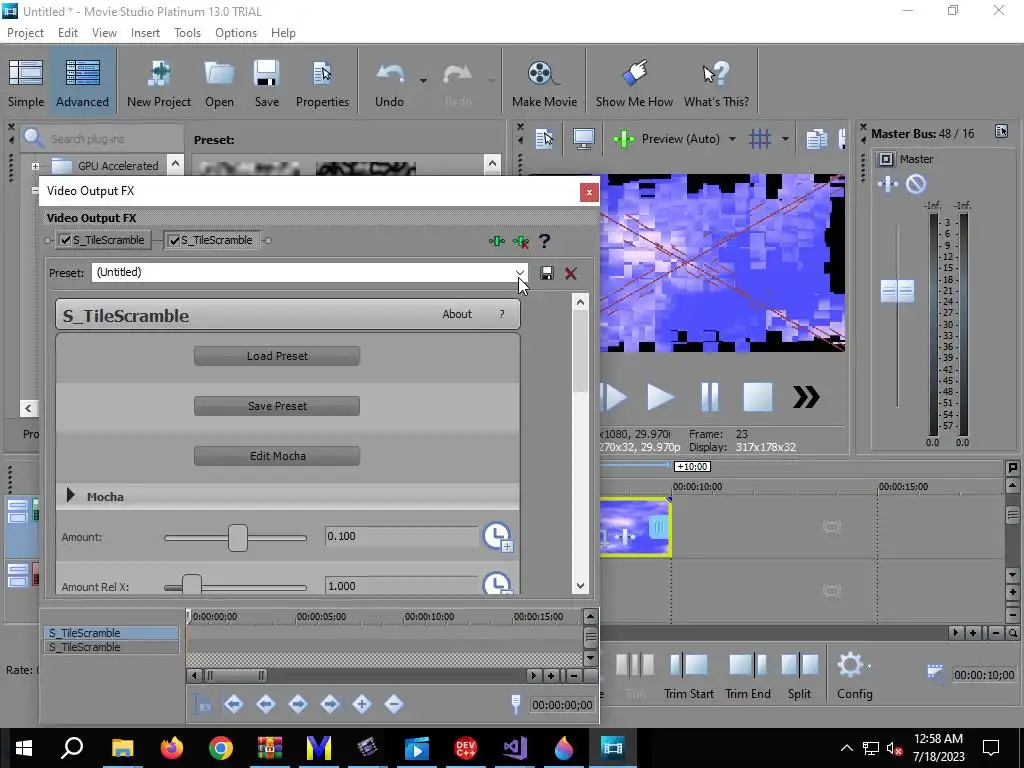The width and height of the screenshot is (1024, 768).
Task: Open the overlays grid dropdown arrow
Action: click(x=785, y=138)
